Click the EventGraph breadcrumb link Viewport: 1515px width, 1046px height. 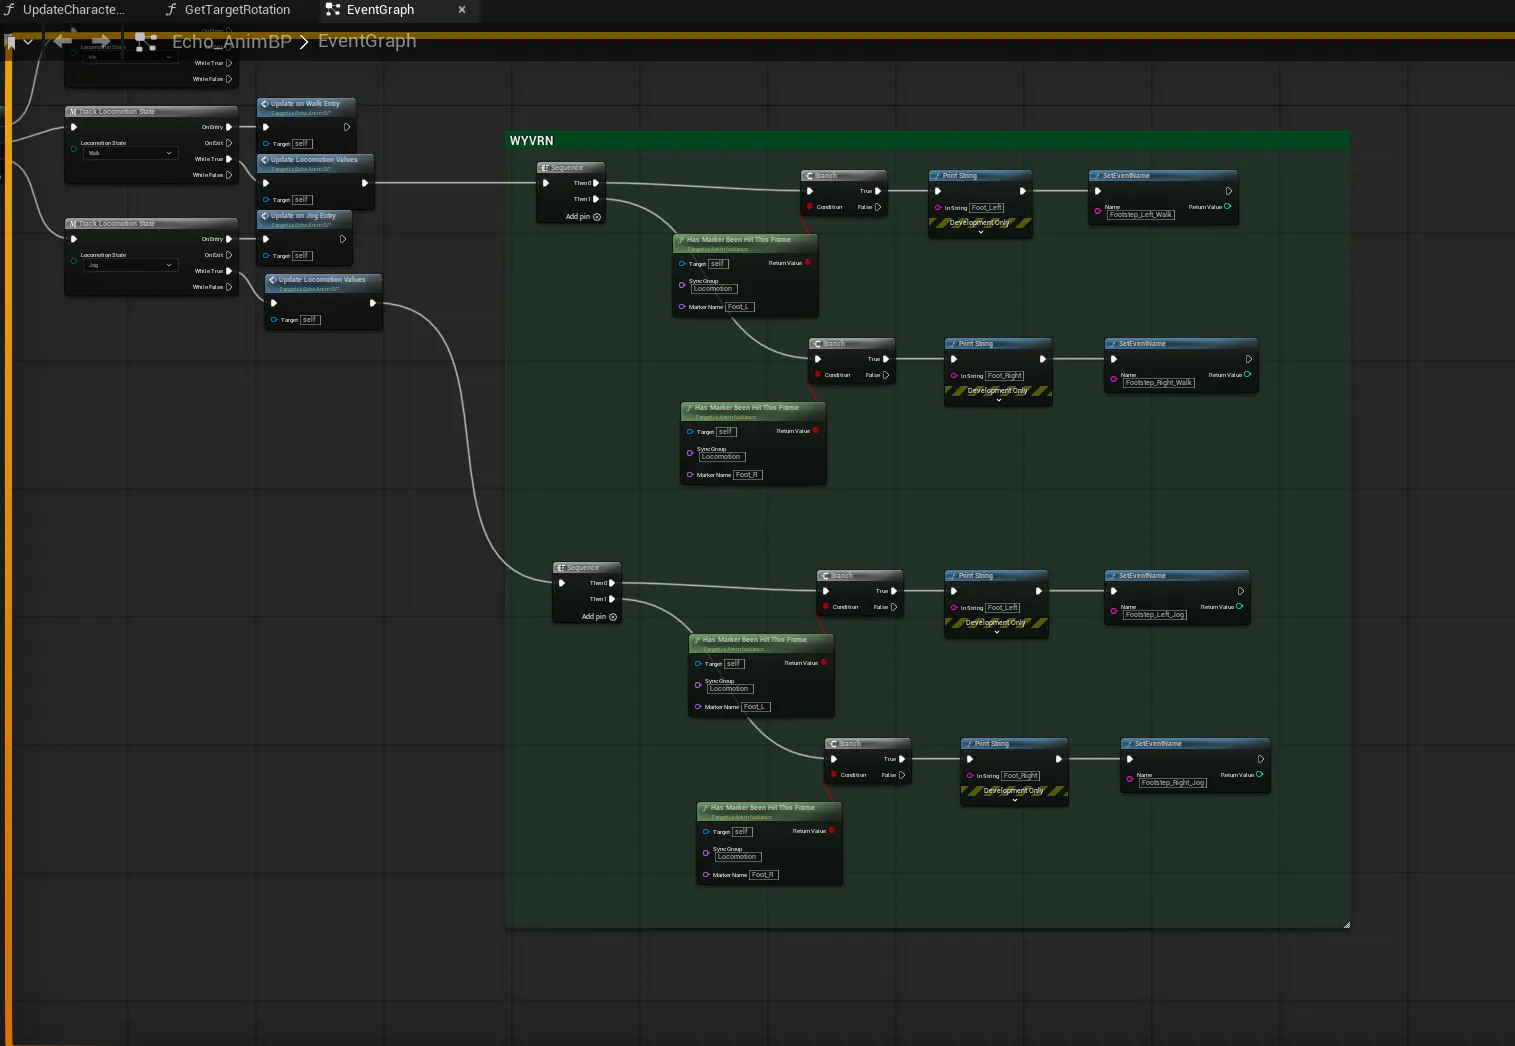click(x=367, y=41)
